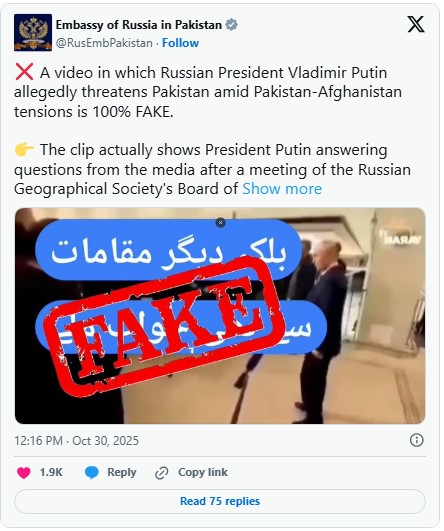
Task: Open the 12:16 PM Oct 30, 2025 timestamp
Action: (77, 441)
